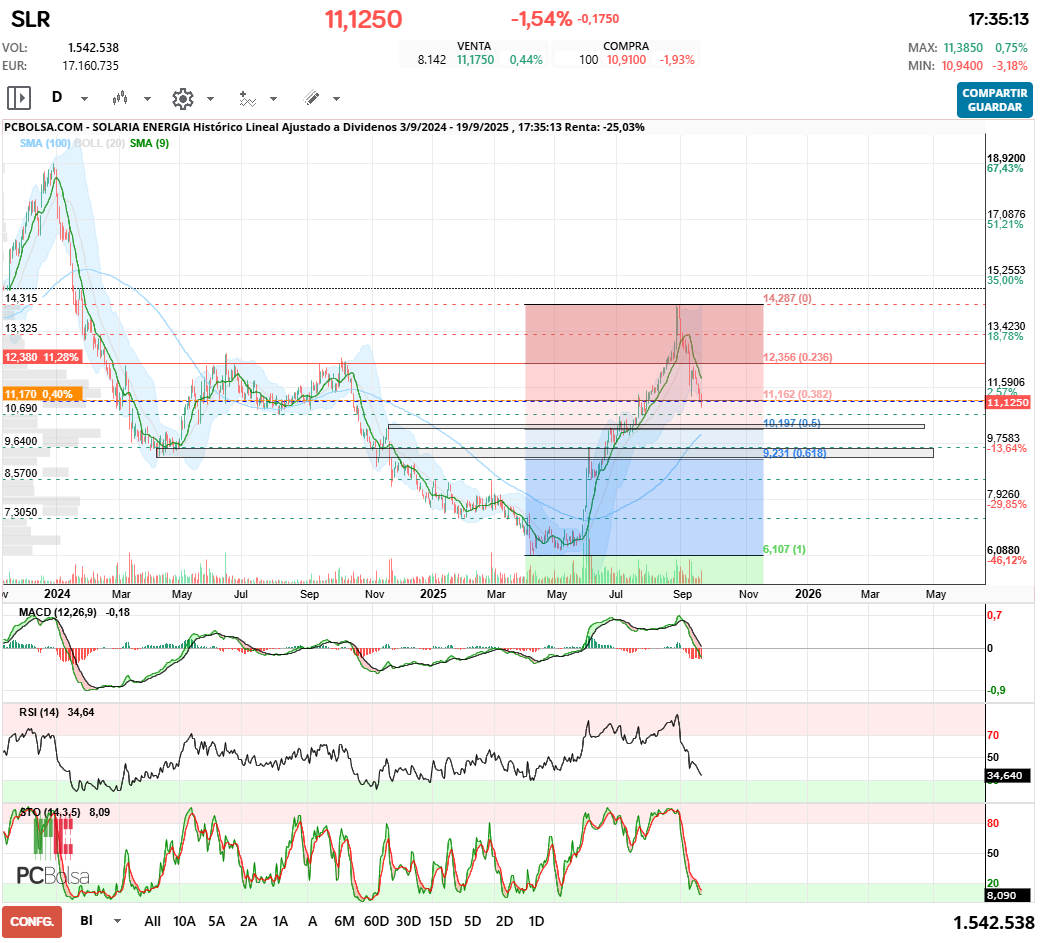Click the COMPARTIR GUARDAR button
This screenshot has width=1048, height=943.
point(995,100)
